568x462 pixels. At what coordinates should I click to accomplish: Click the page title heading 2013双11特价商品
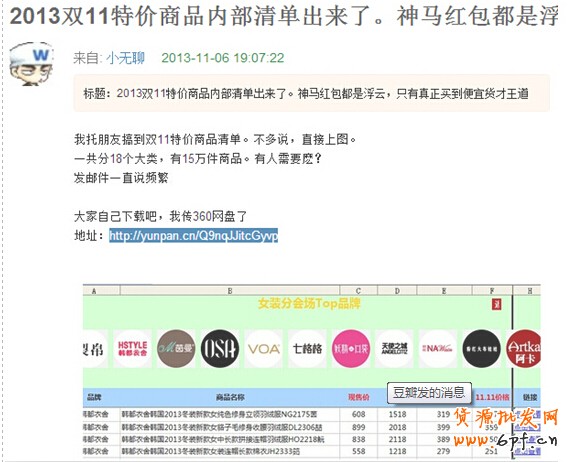(x=284, y=17)
